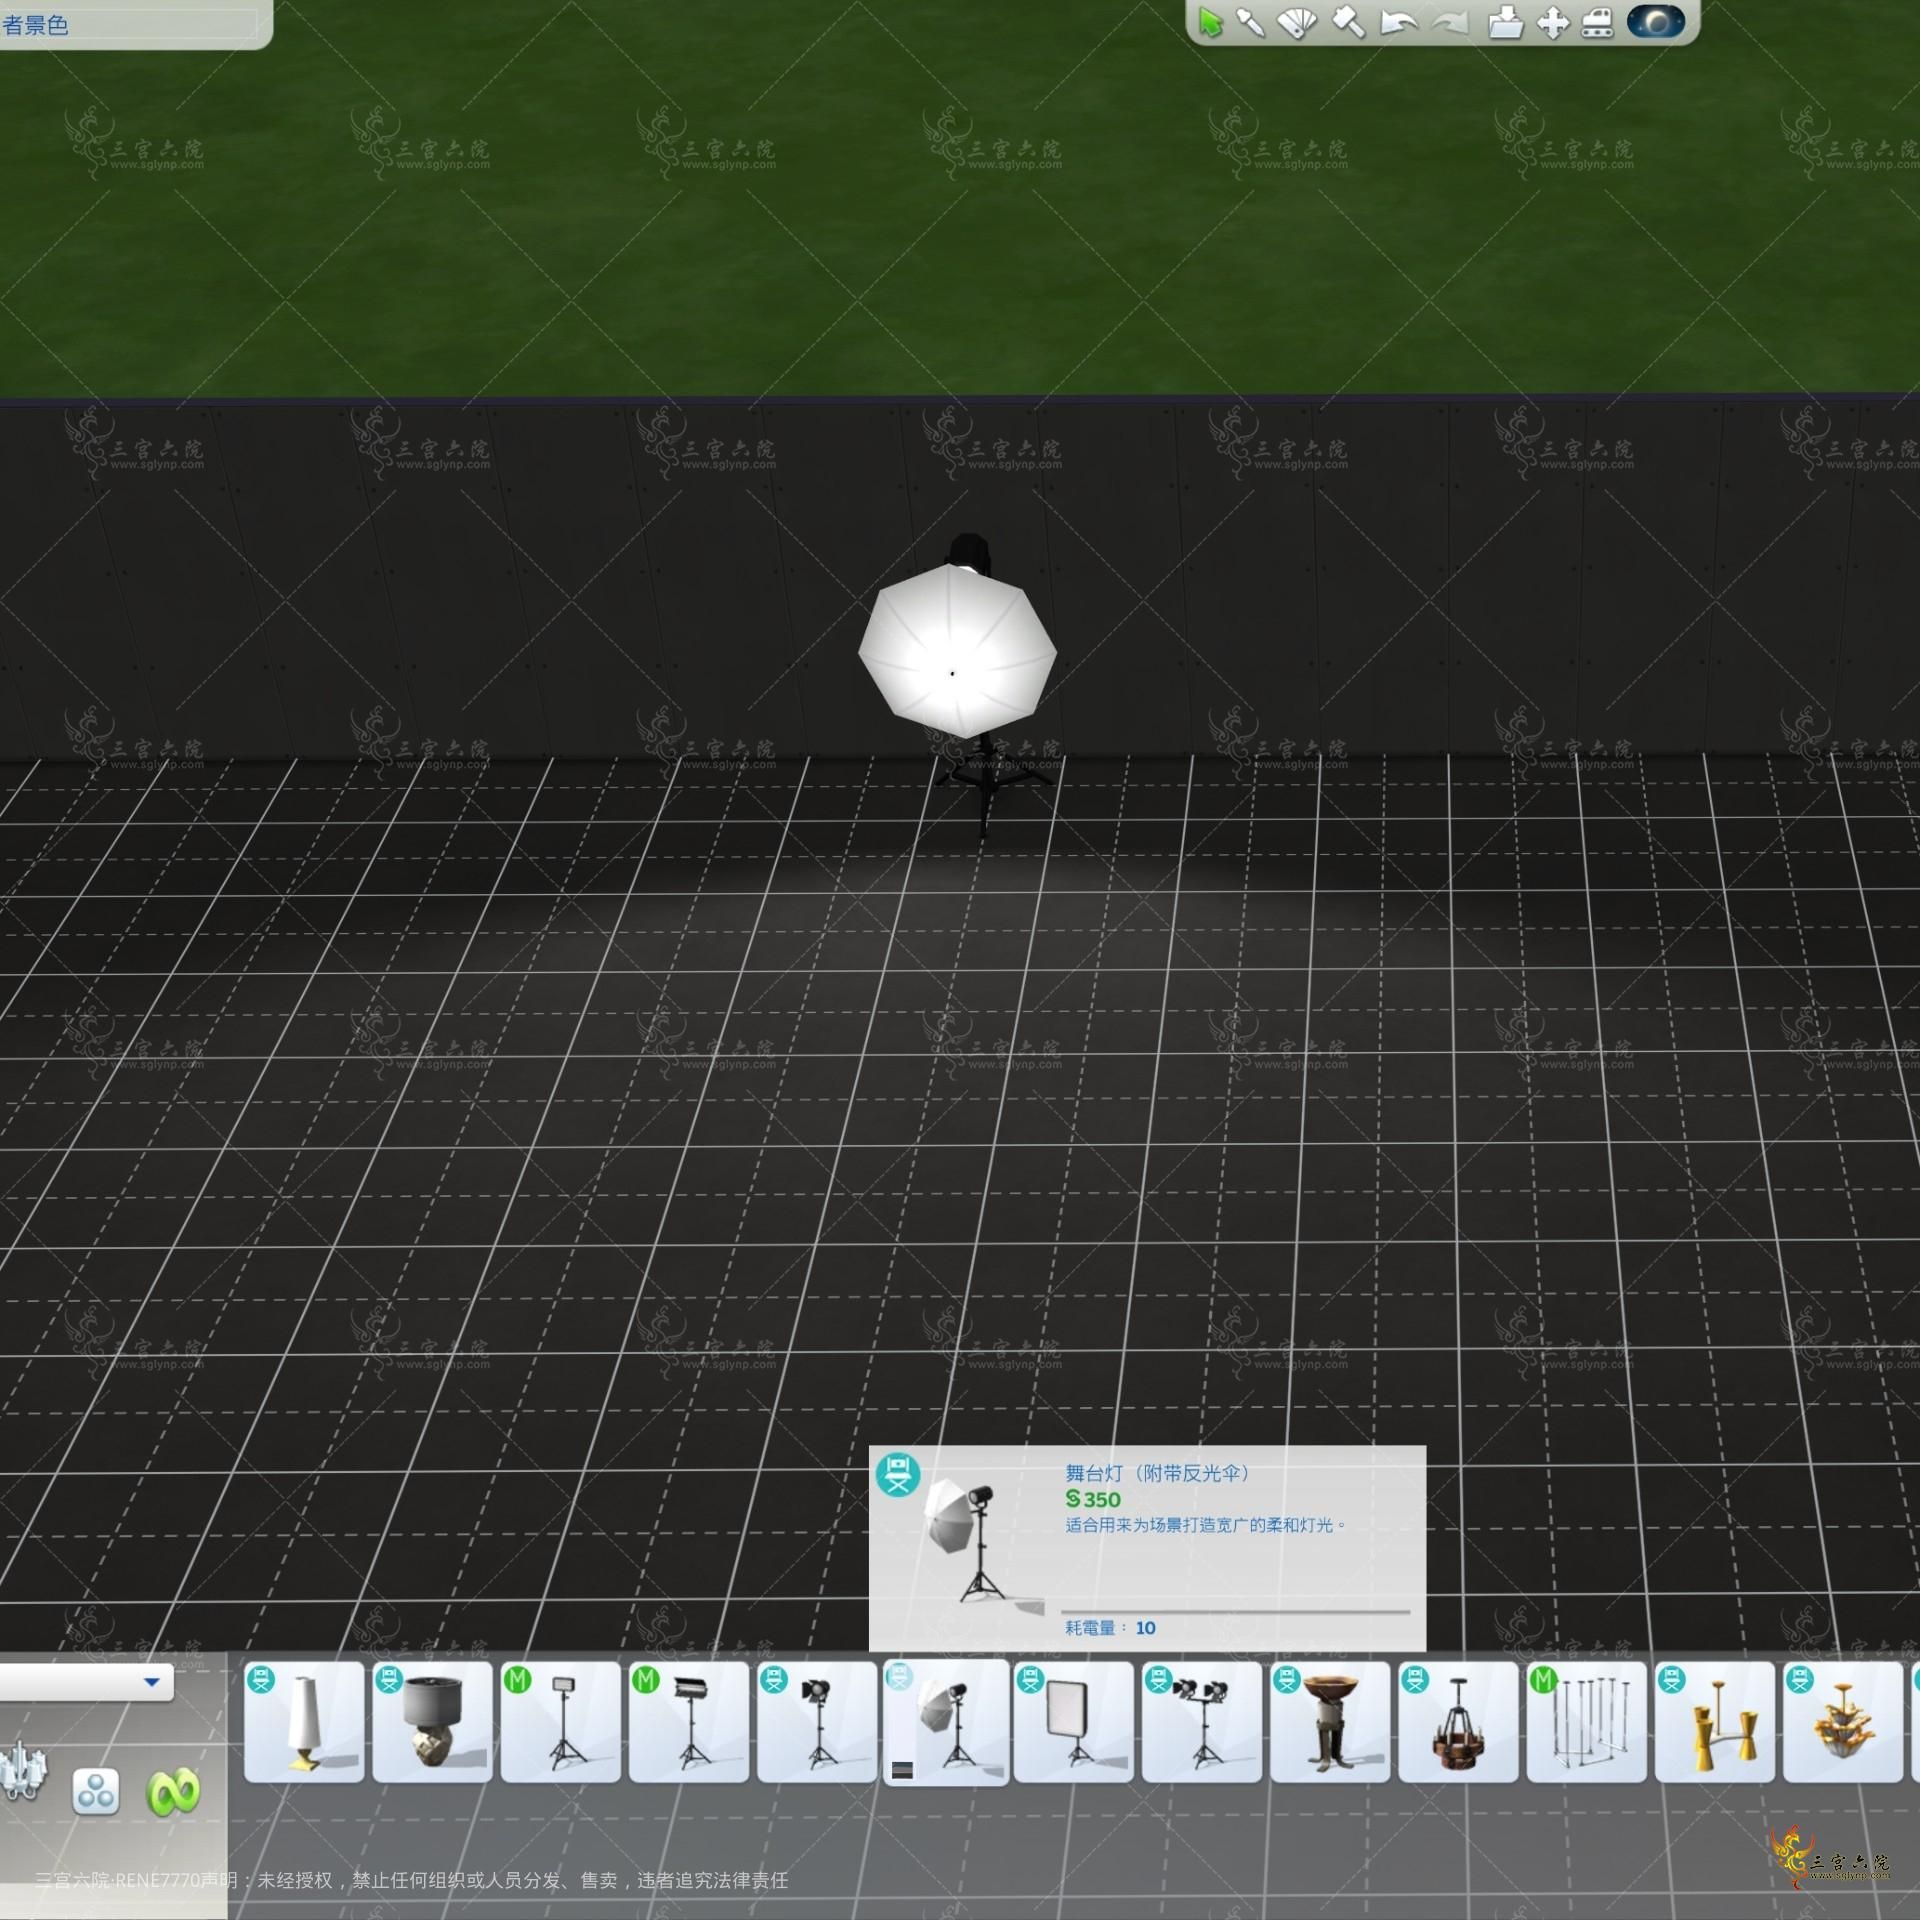Open the Design swatch fan tool

coord(1298,22)
